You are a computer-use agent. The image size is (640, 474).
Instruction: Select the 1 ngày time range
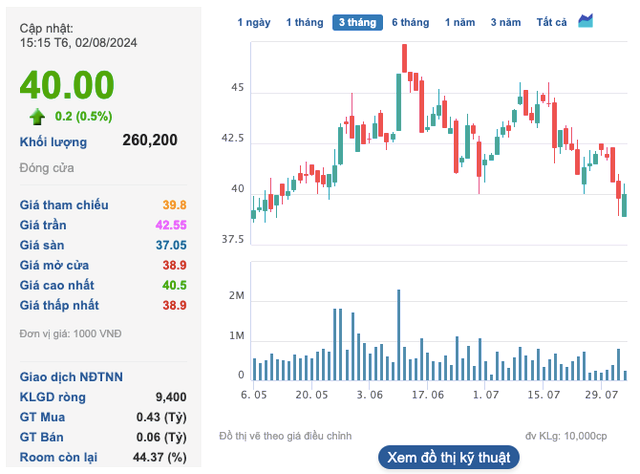(253, 22)
